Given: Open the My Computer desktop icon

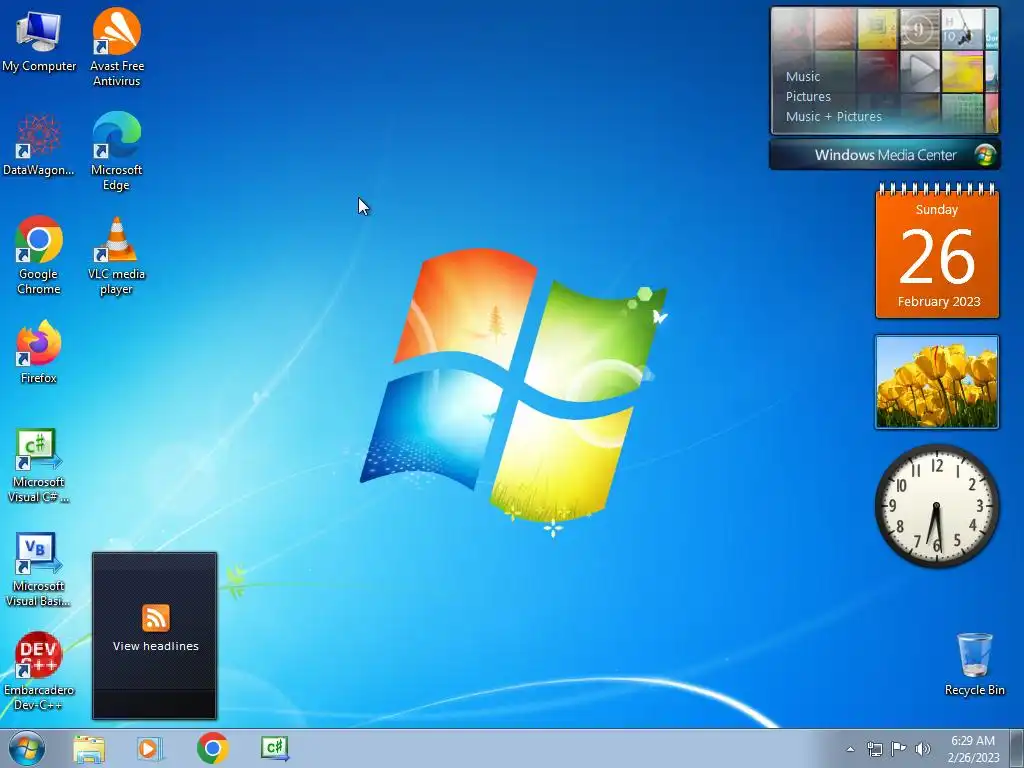Looking at the screenshot, I should pos(39,40).
